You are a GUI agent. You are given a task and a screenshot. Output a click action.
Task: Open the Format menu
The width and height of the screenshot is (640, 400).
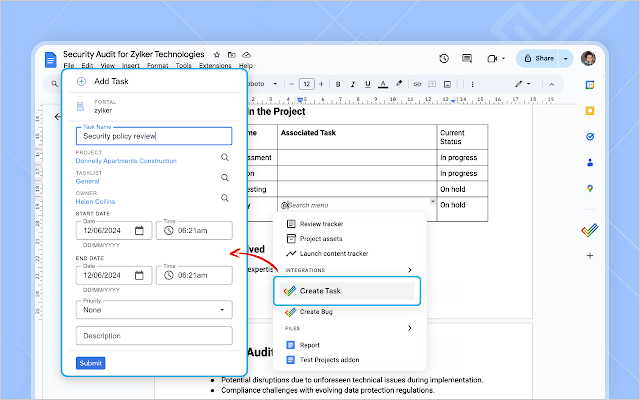158,66
